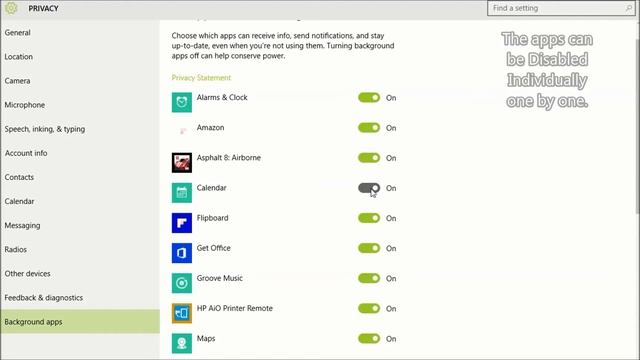
Task: Click the Flipboard app icon
Action: 182,223
